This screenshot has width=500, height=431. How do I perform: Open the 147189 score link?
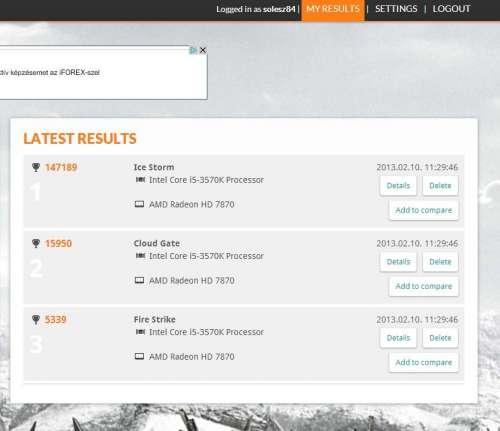coord(61,167)
